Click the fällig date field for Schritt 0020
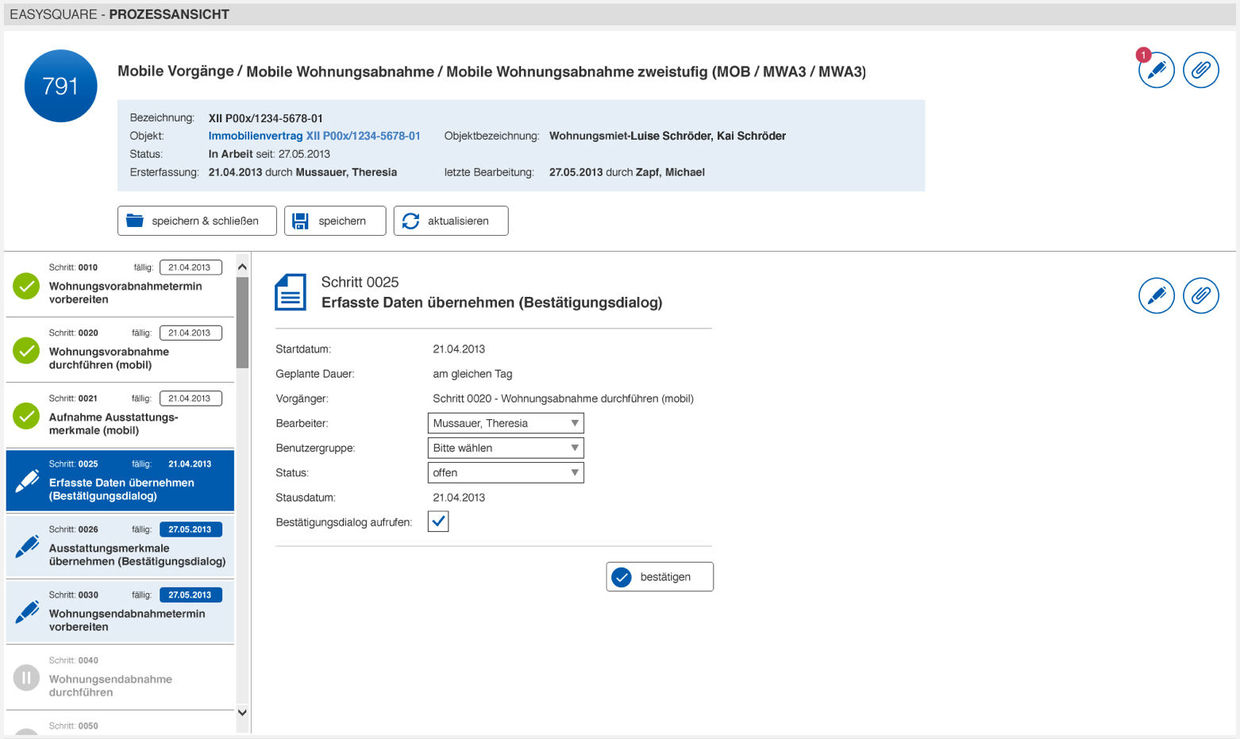1240x739 pixels. click(x=190, y=332)
